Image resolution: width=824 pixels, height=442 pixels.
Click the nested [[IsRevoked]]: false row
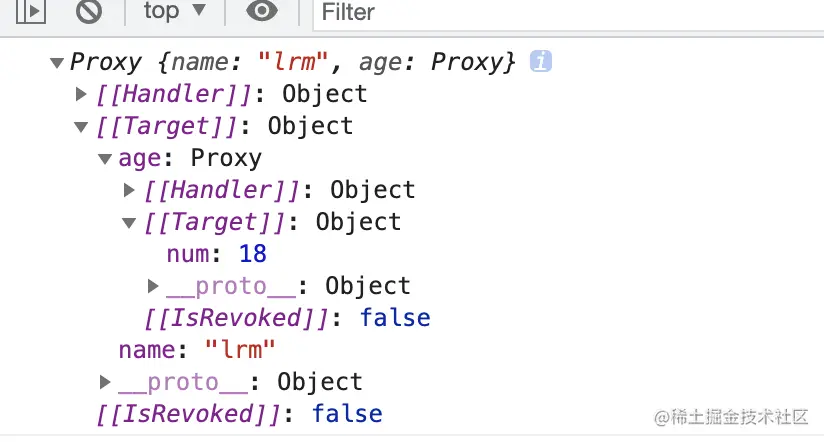click(x=288, y=318)
